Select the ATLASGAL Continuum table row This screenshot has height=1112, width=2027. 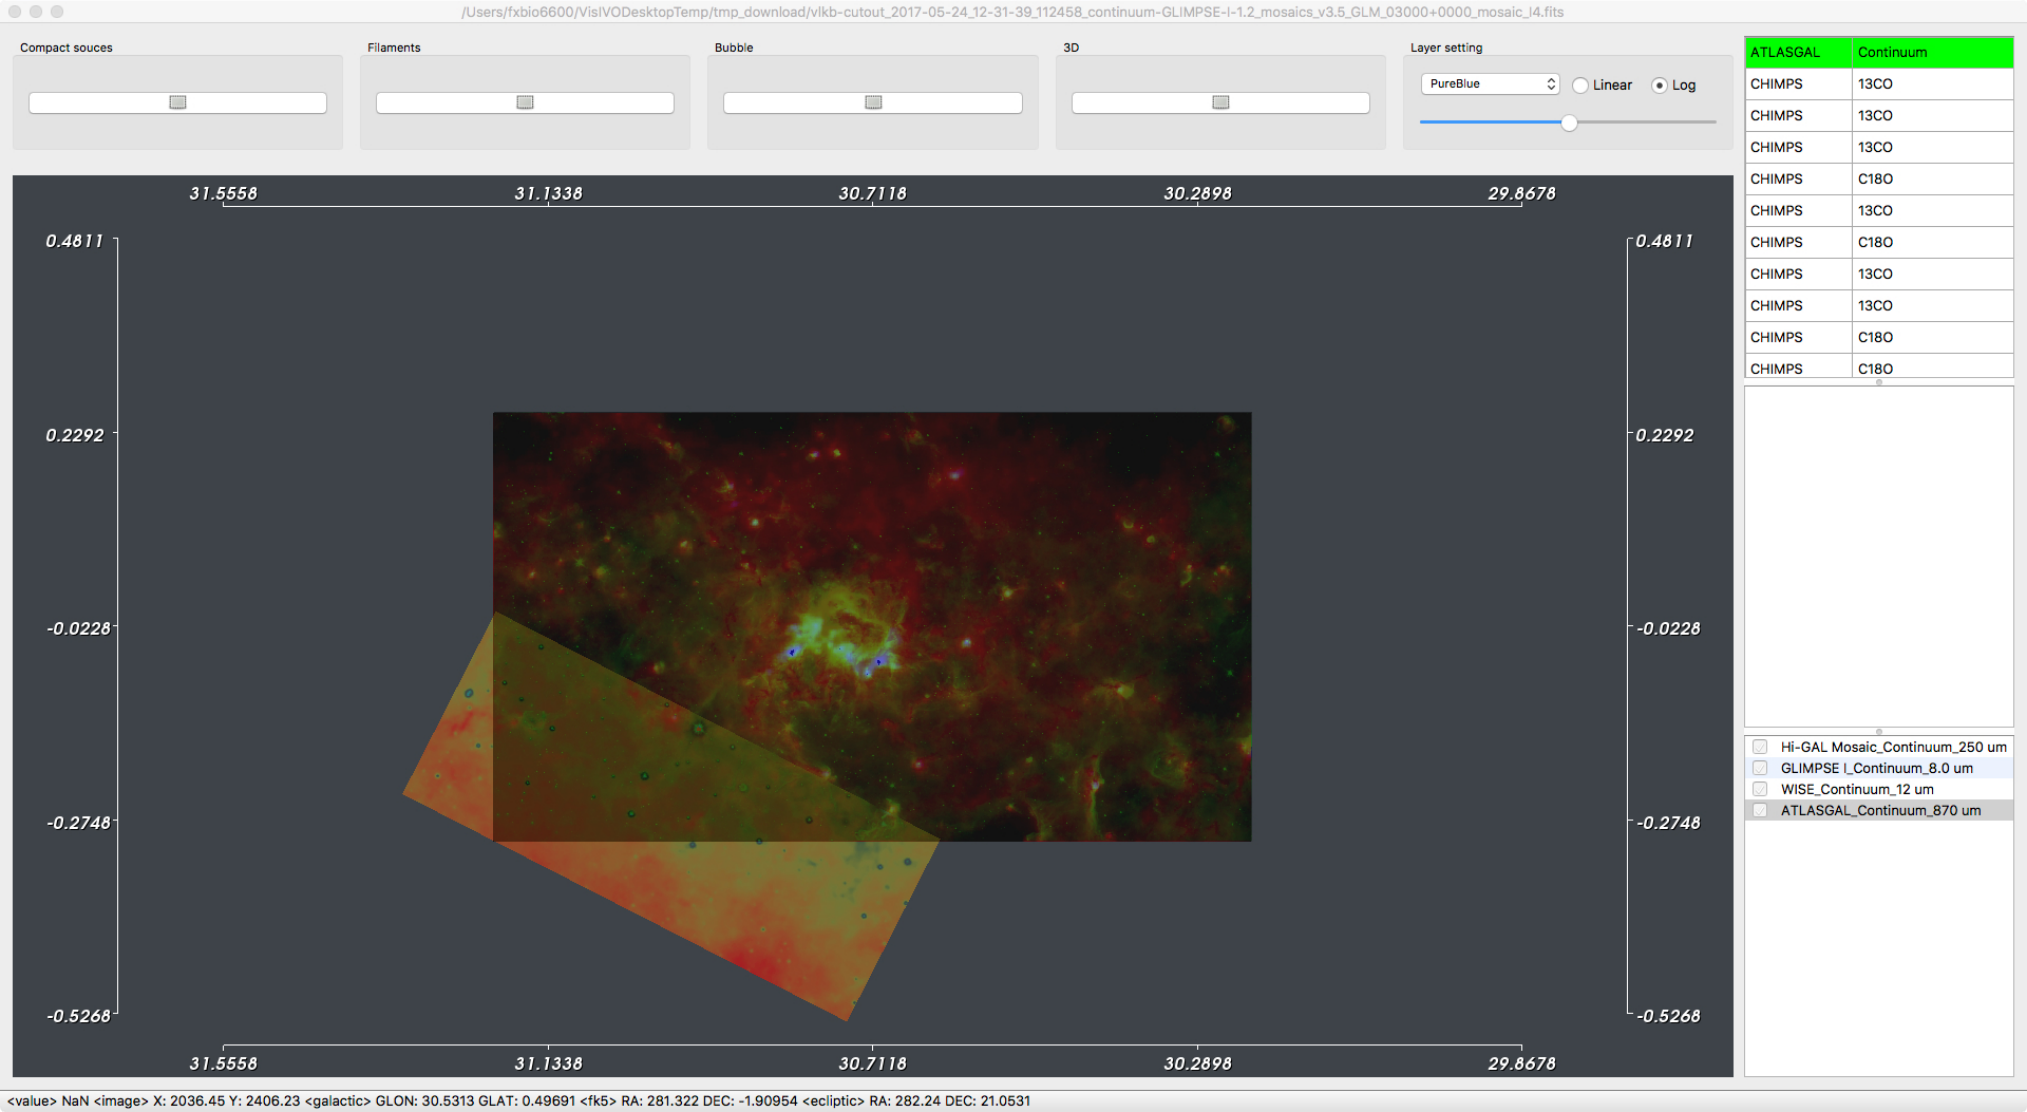click(1879, 52)
